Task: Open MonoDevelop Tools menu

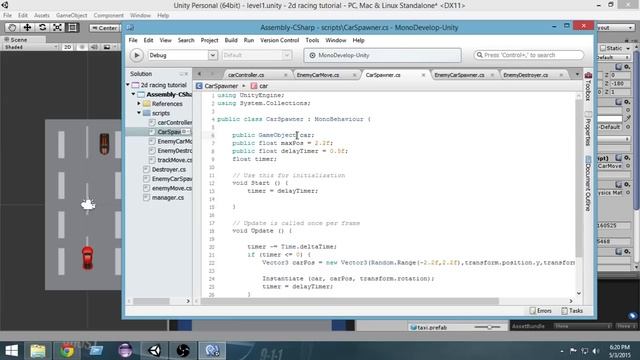Action: pos(312,40)
